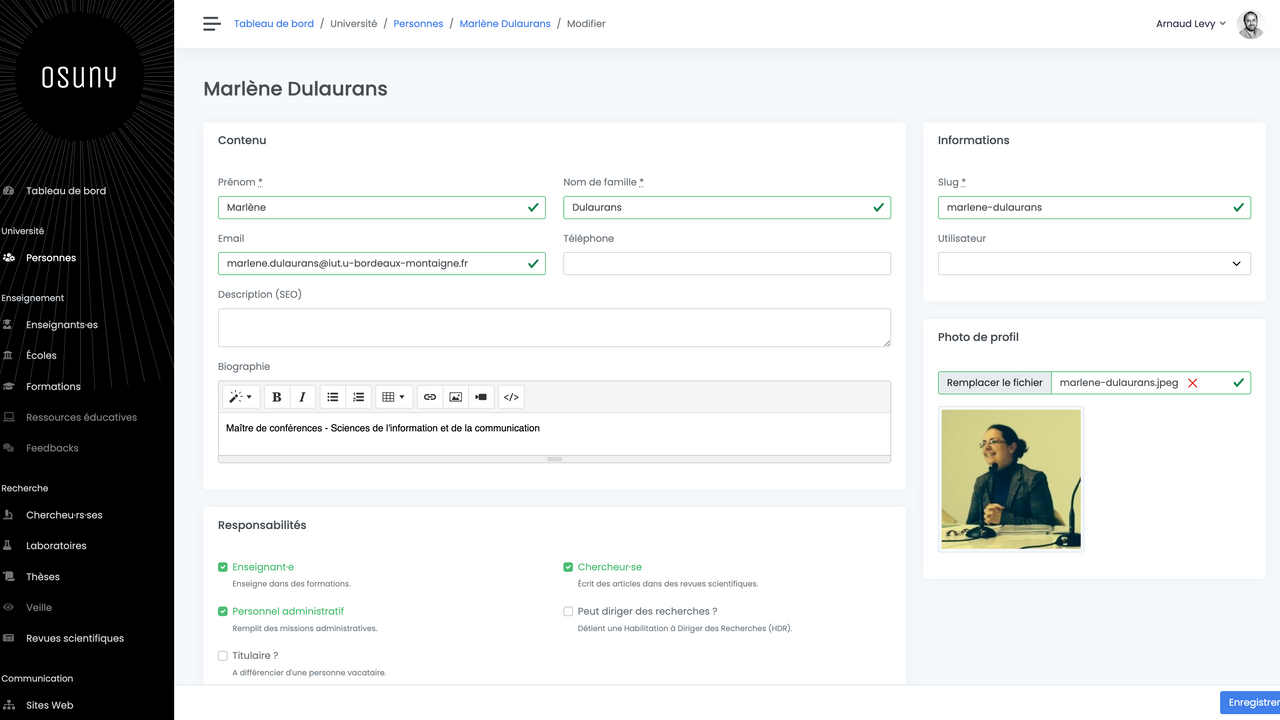Remove the marlene-dulaurans.jpeg file with red X
This screenshot has width=1280, height=720.
point(1192,383)
